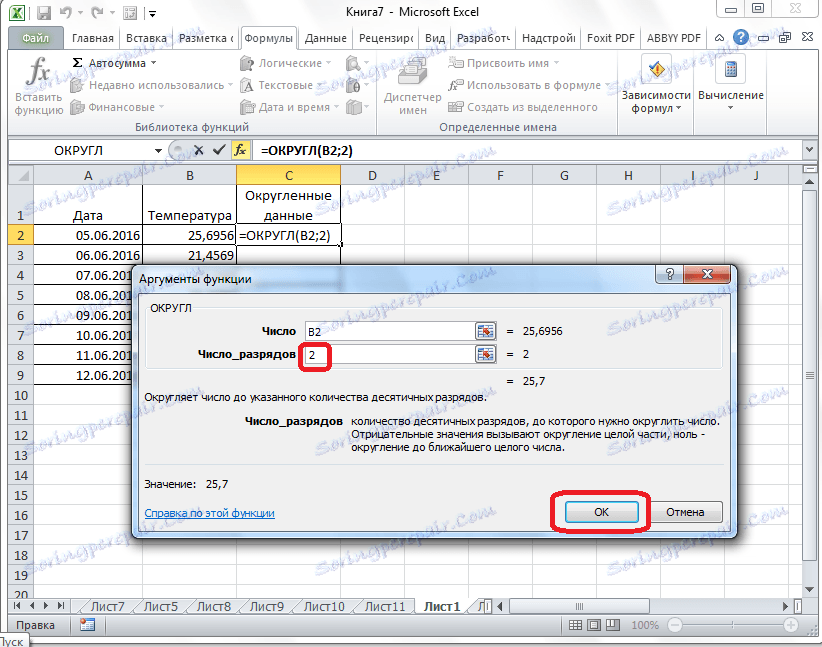Open the Calculation calculator icon

tap(730, 70)
